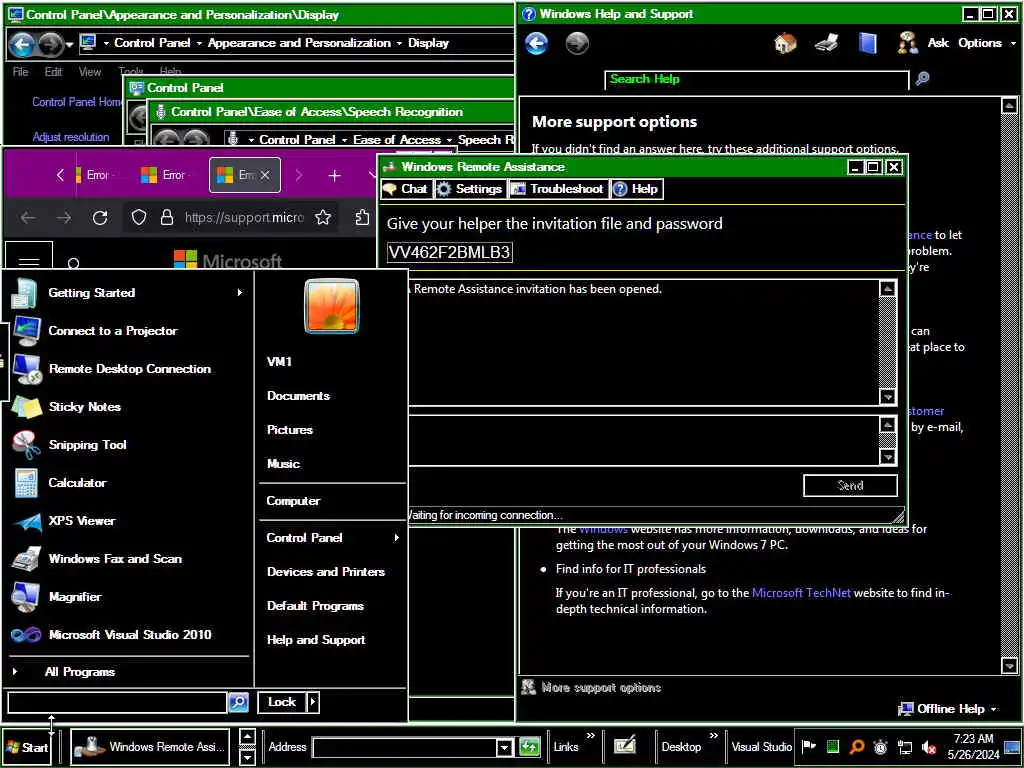Open the Microsoft site hamburger menu
This screenshot has height=768, width=1024.
[x=29, y=261]
